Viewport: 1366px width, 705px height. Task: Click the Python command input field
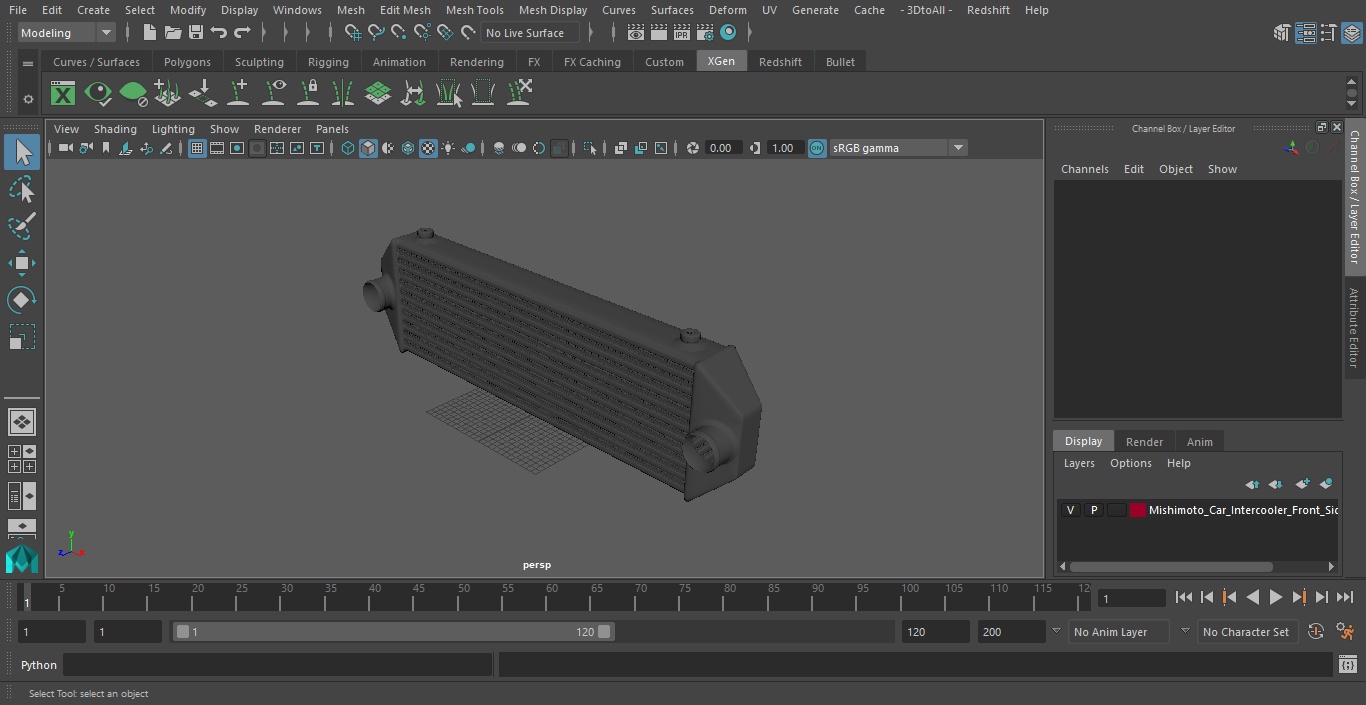[x=278, y=665]
